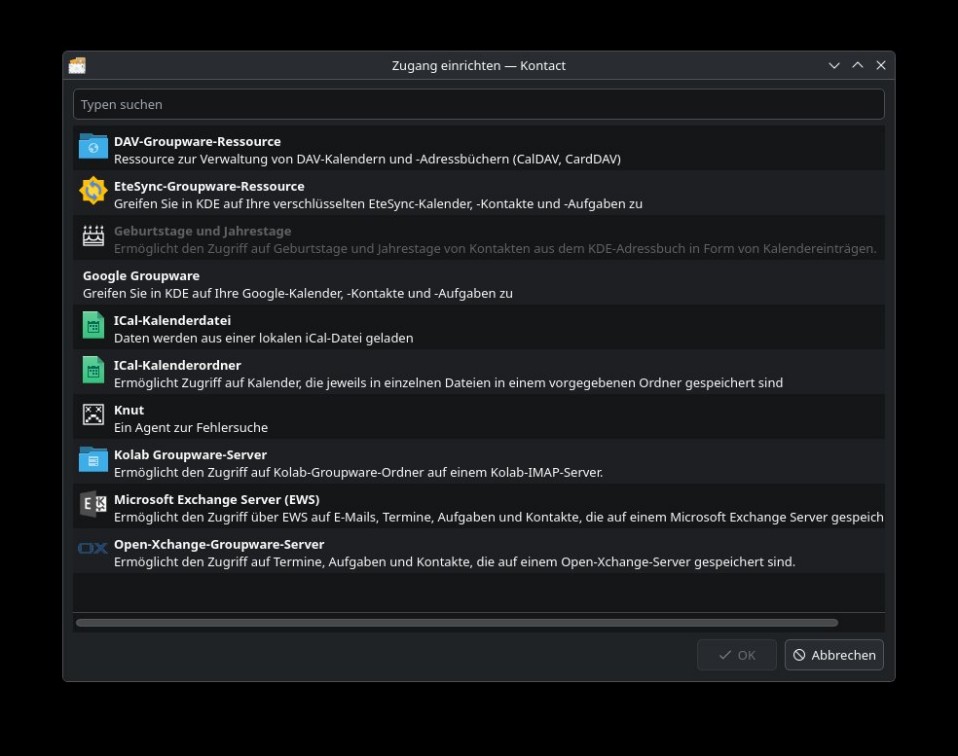Click text 'Ein Agent zur Fehlersuche'
Viewport: 958px width, 756px height.
point(191,427)
